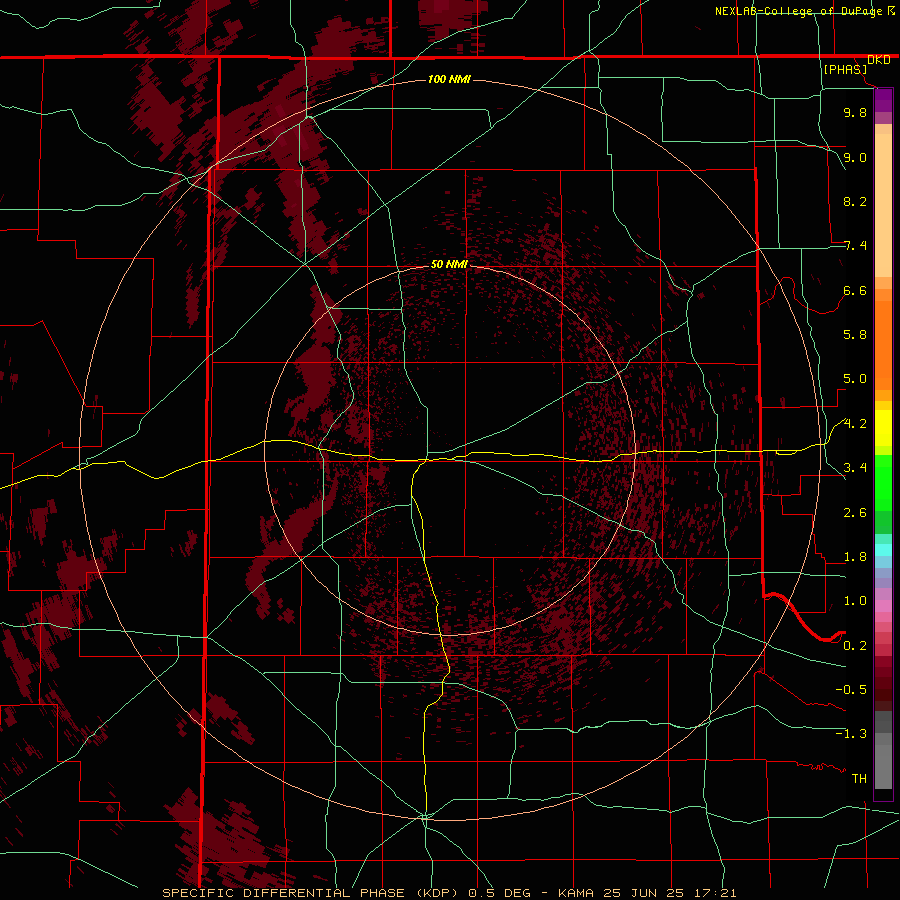Screen dimensions: 900x900
Task: Click the 8.2 scale value
Action: [855, 202]
